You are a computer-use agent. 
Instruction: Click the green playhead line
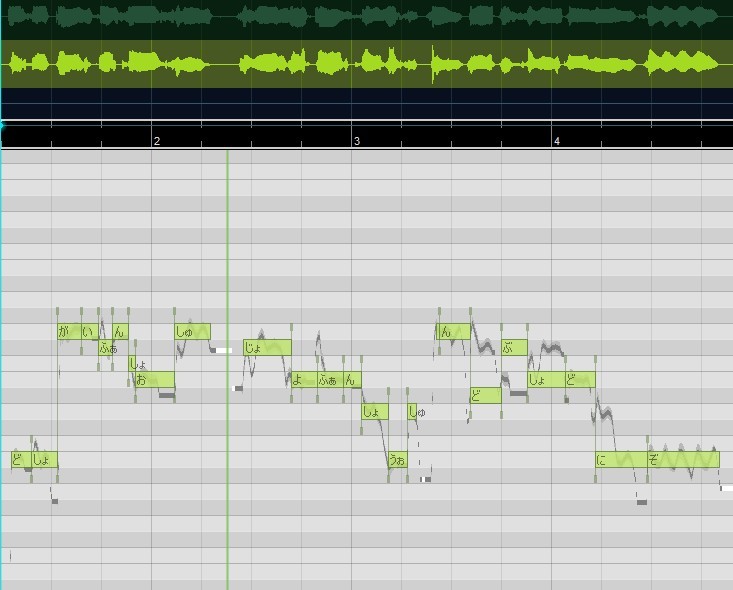tap(228, 369)
